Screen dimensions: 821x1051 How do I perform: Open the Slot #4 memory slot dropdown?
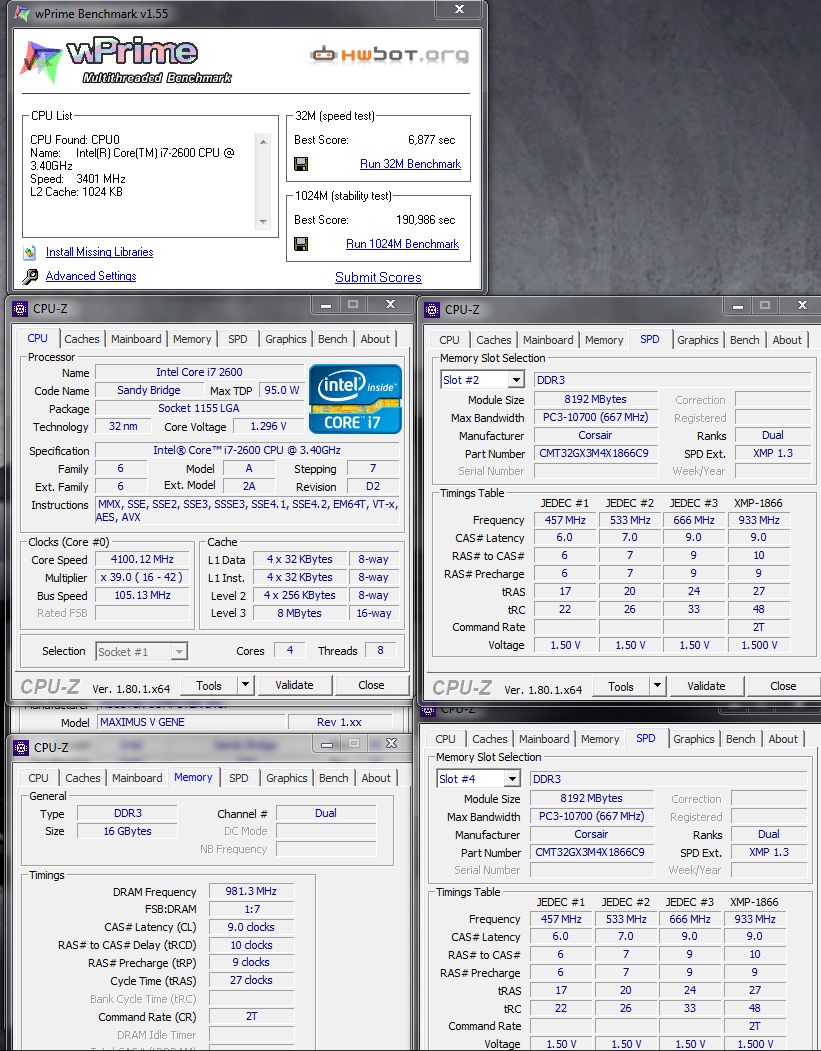click(511, 779)
